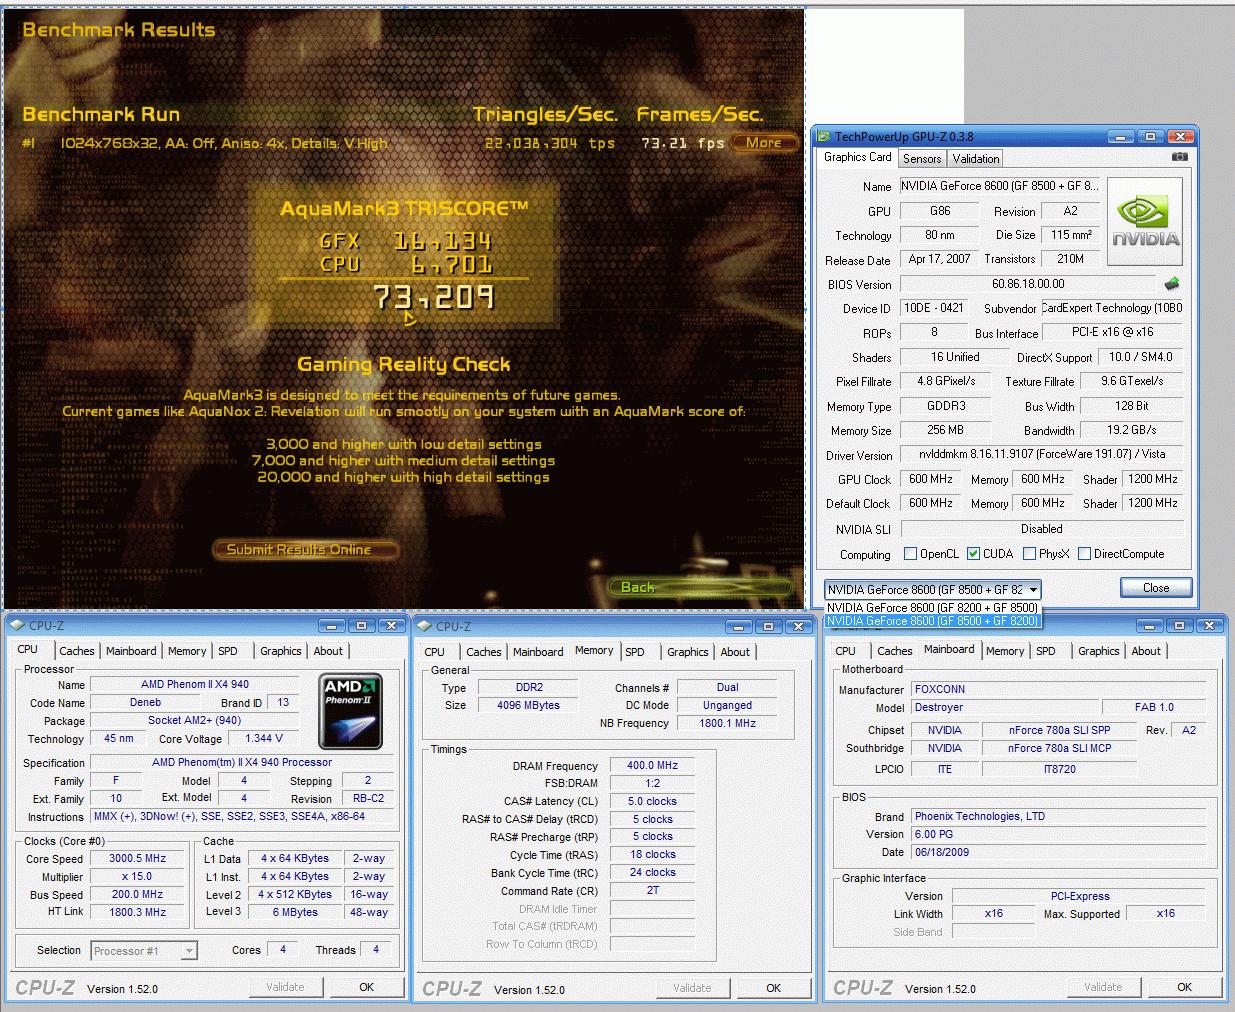Screen dimensions: 1235x1012
Task: Toggle the OpenCL checkbox
Action: click(910, 553)
